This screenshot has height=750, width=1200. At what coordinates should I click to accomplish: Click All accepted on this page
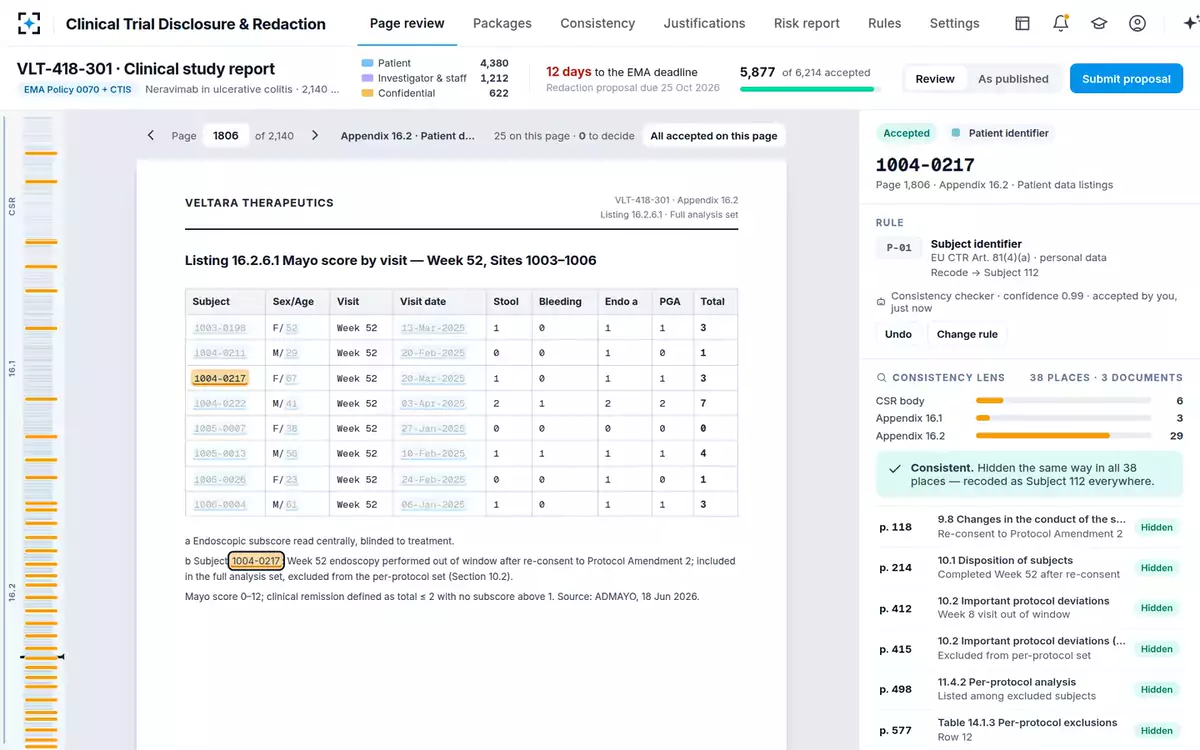[714, 136]
